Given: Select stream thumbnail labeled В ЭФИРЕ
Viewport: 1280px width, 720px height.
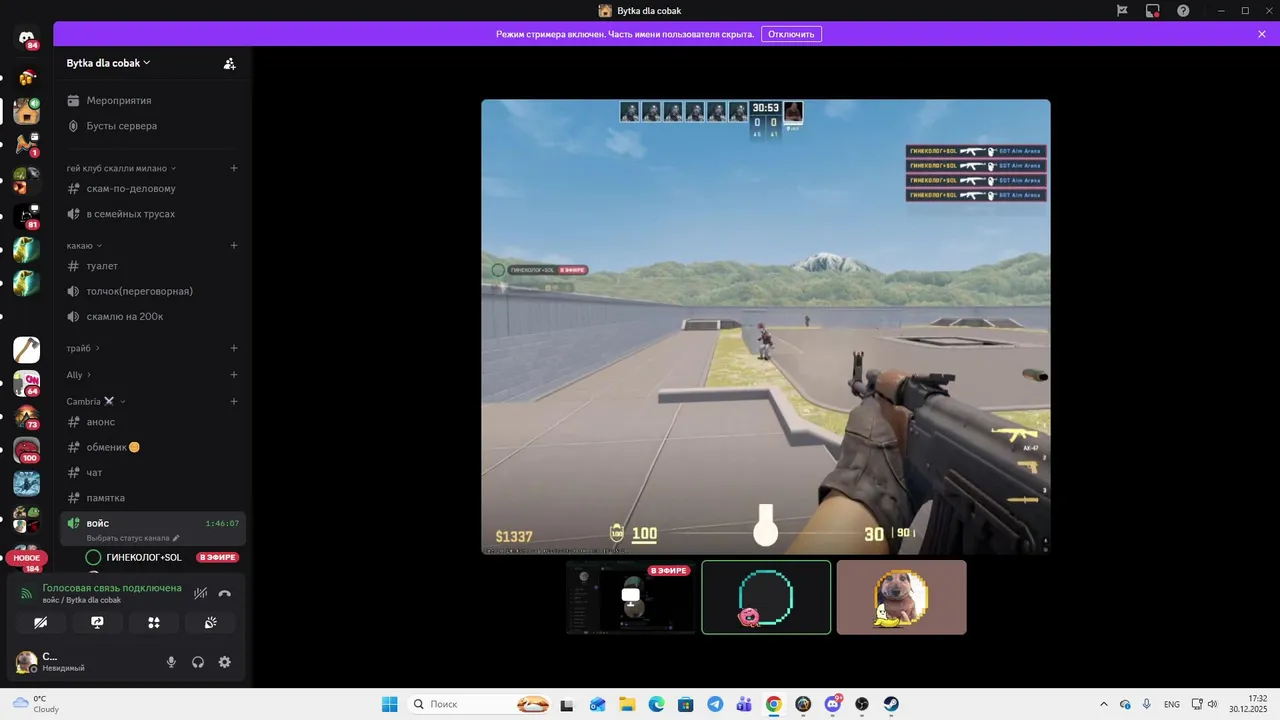Looking at the screenshot, I should tap(630, 597).
